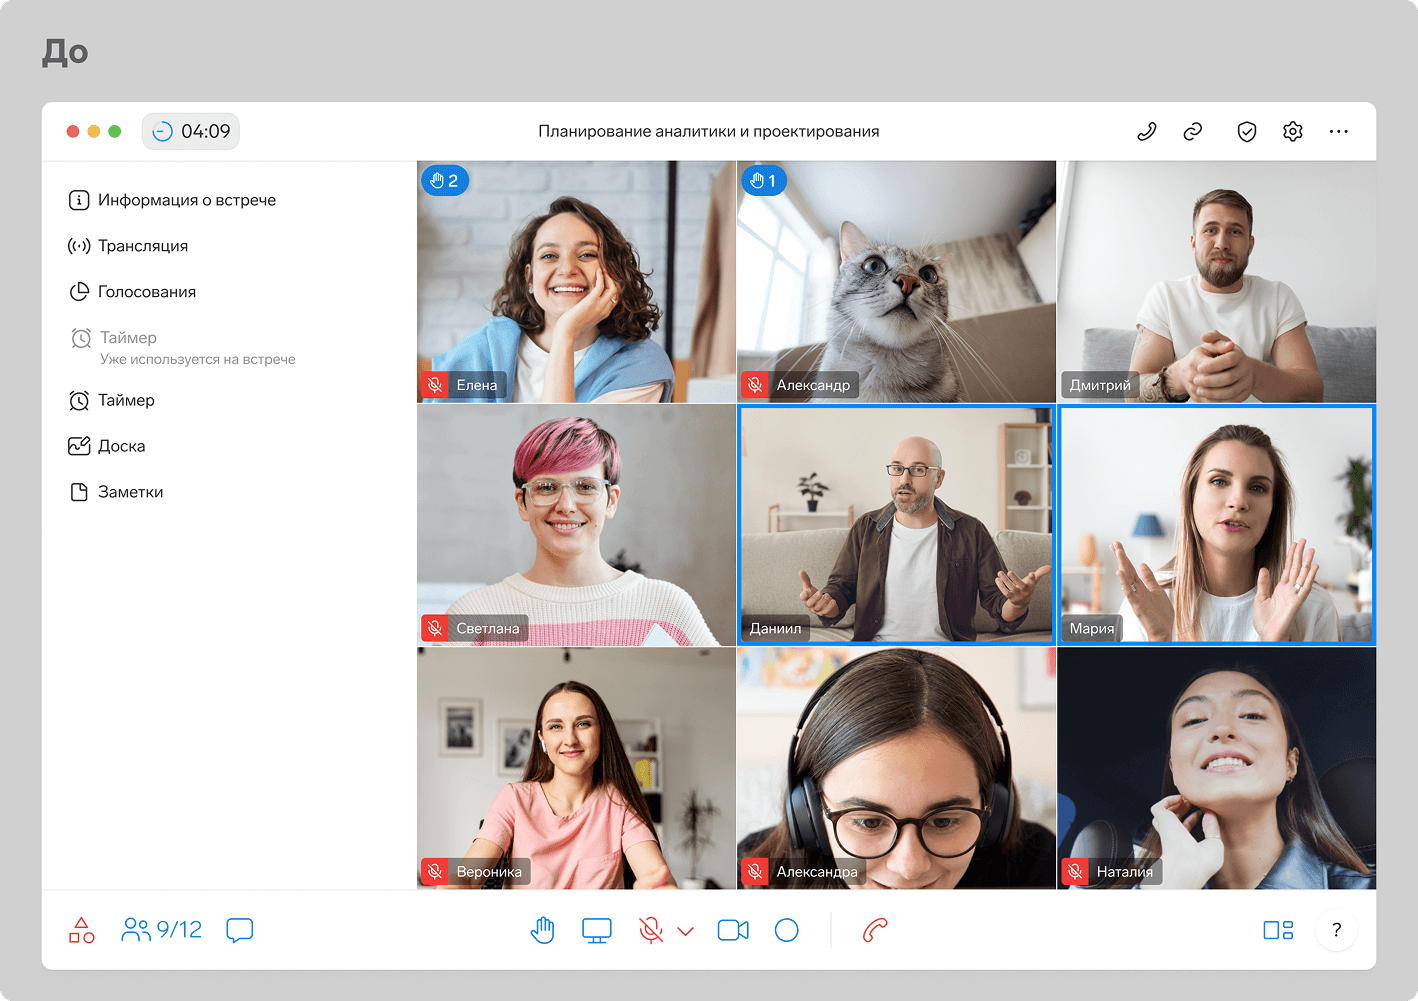Open Трансляция menu item
Image resolution: width=1418 pixels, height=1001 pixels.
[x=128, y=246]
